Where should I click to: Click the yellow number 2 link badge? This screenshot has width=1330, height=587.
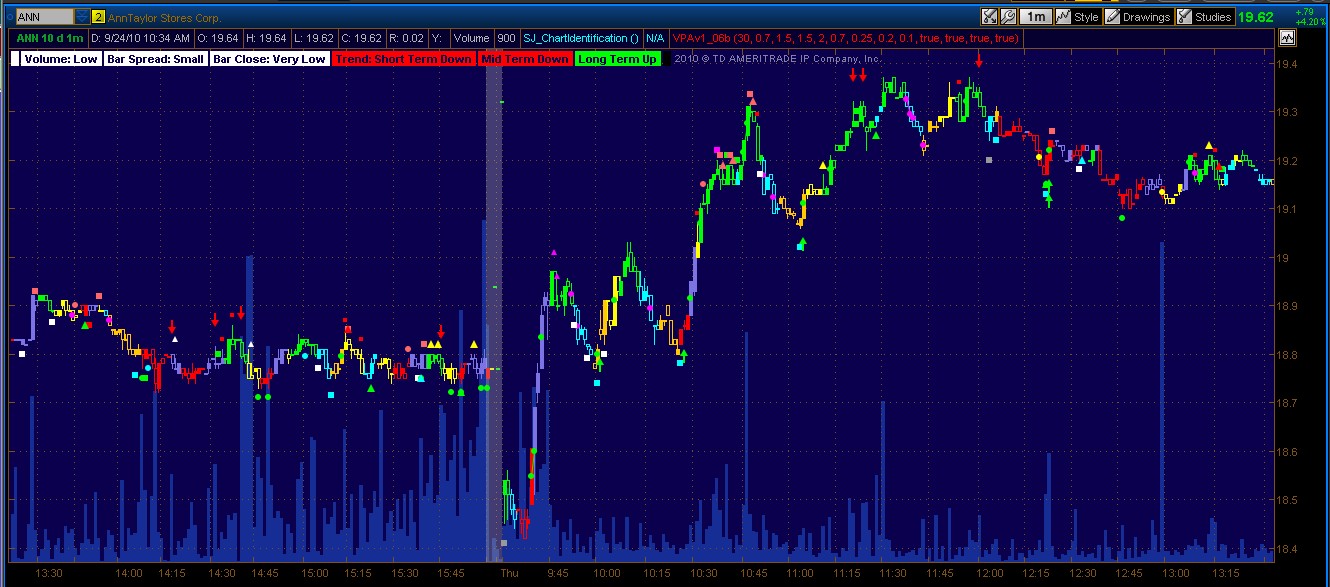click(98, 17)
